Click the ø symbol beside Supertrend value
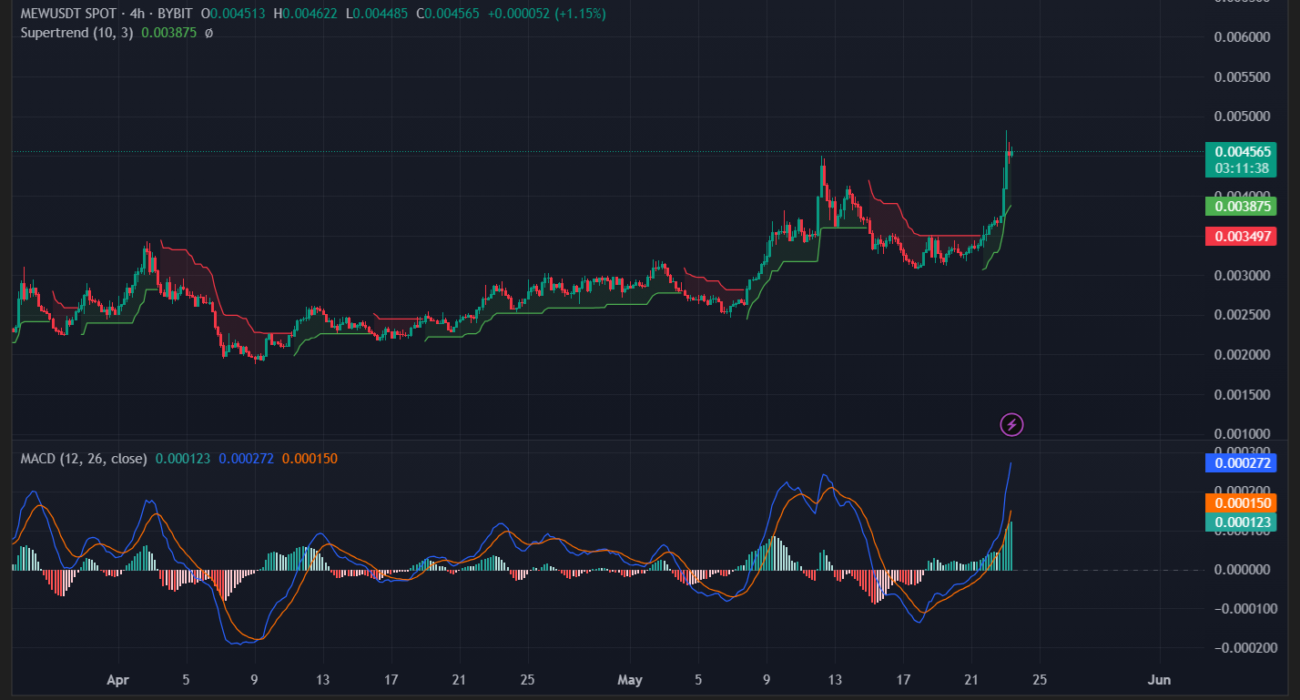Screen dimensions: 1300x700 click(208, 33)
